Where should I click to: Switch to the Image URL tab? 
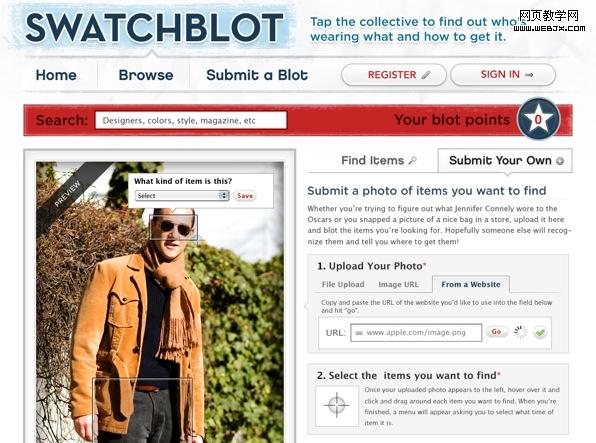click(398, 284)
